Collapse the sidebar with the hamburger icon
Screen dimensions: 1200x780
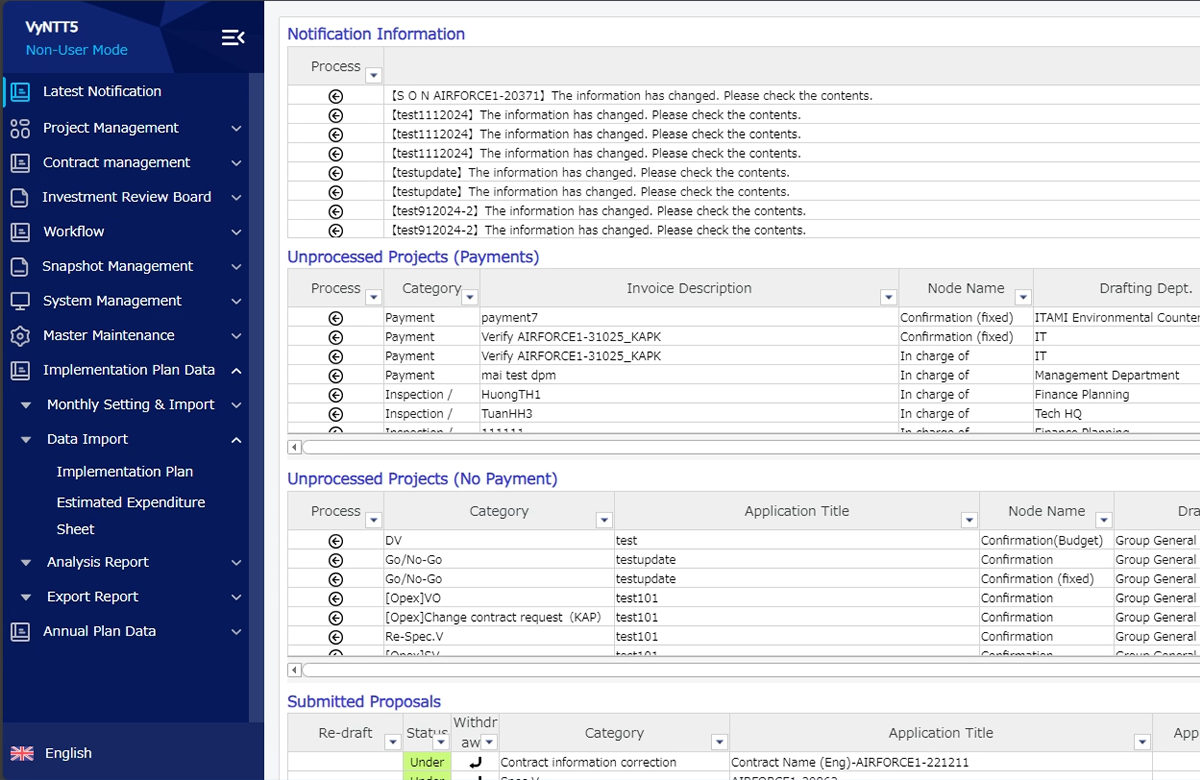[233, 38]
